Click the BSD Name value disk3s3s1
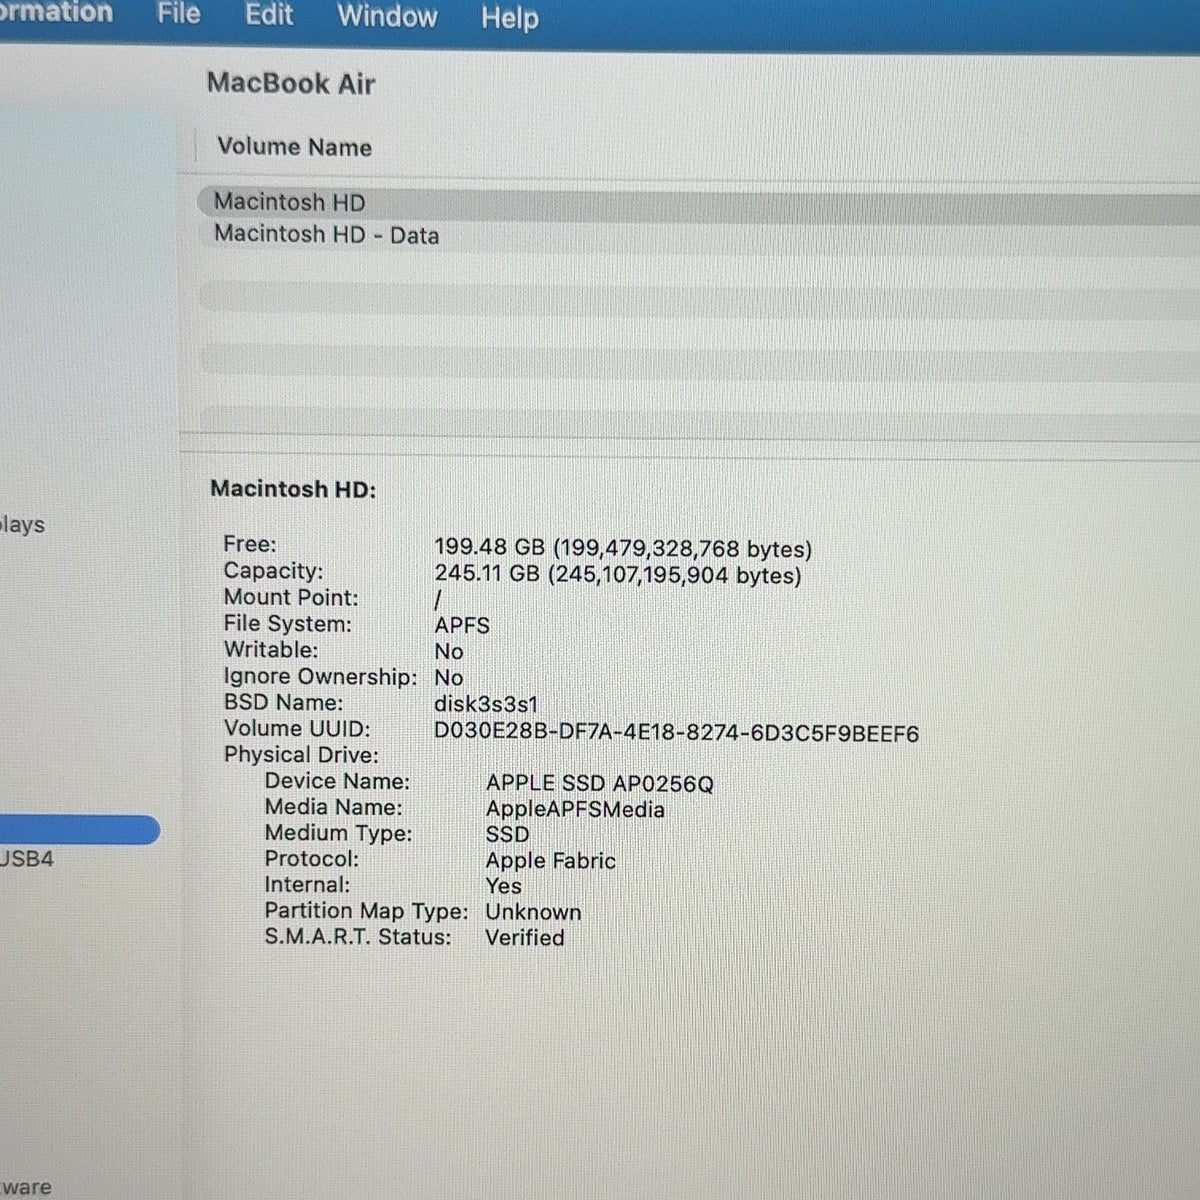1200x1200 pixels. pos(486,704)
